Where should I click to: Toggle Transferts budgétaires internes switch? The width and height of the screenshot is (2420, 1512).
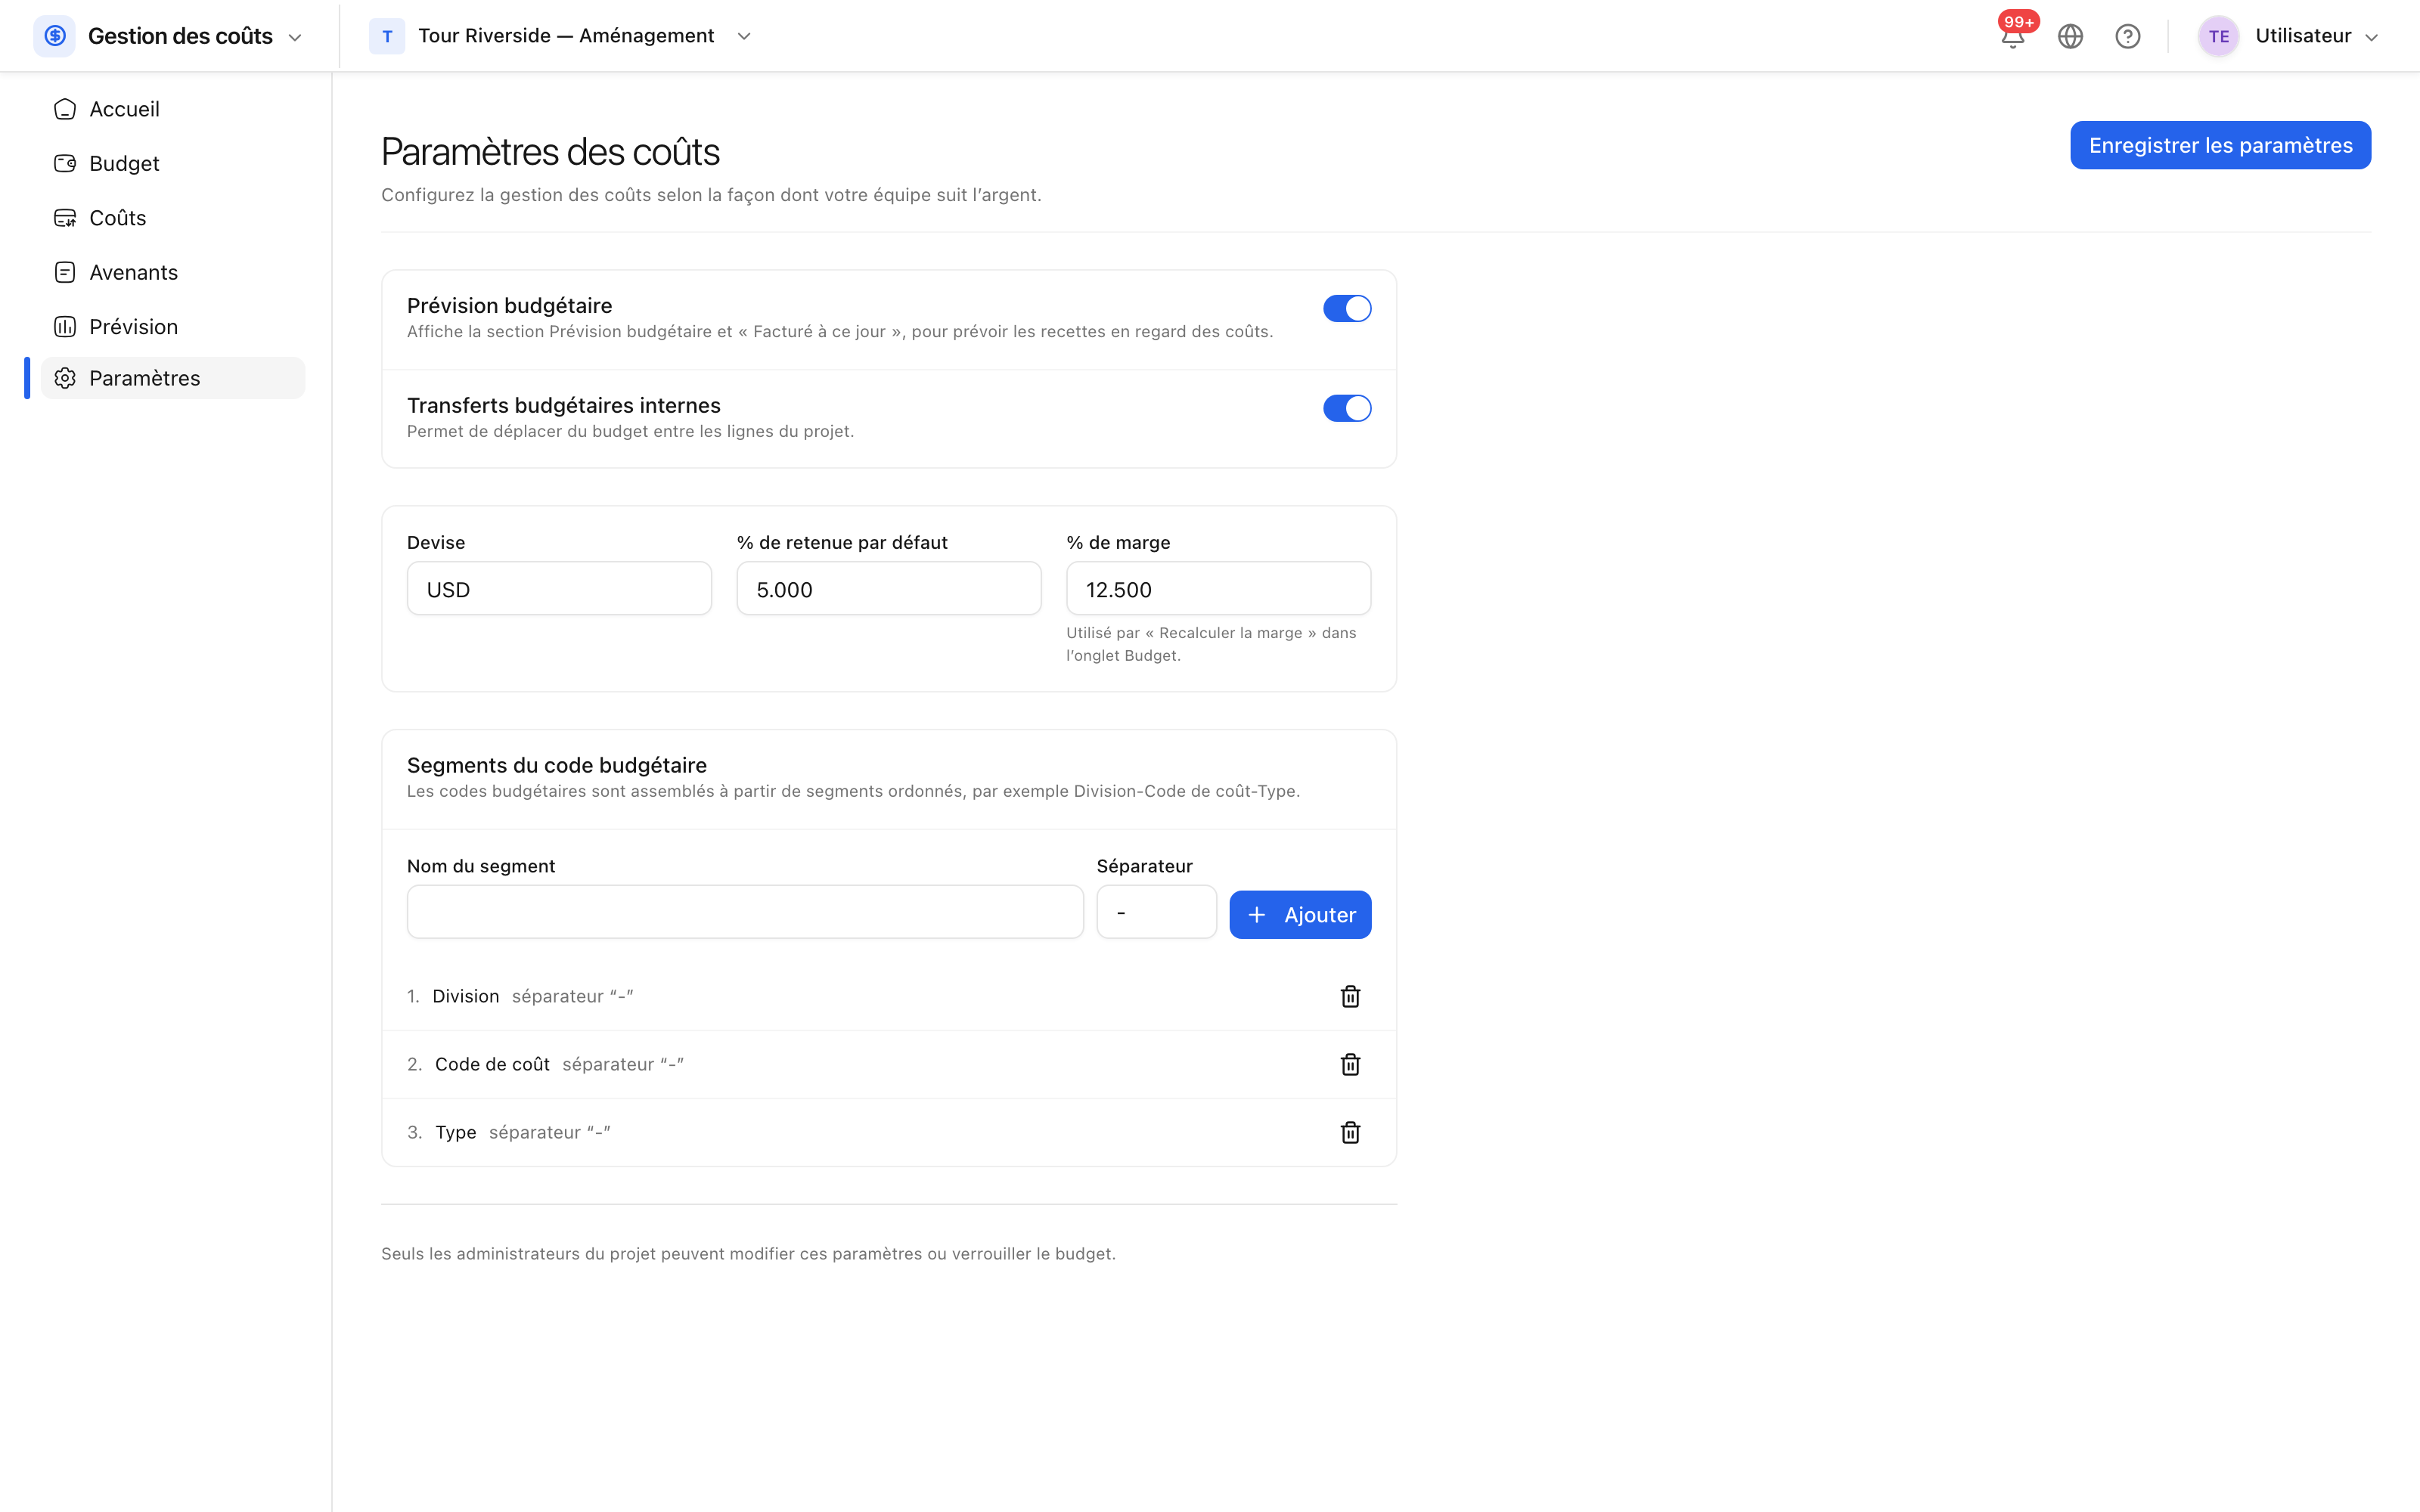pos(1347,408)
